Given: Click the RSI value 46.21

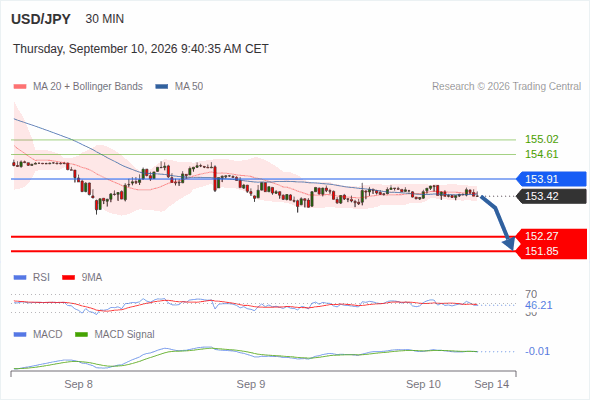Looking at the screenshot, I should 538,305.
